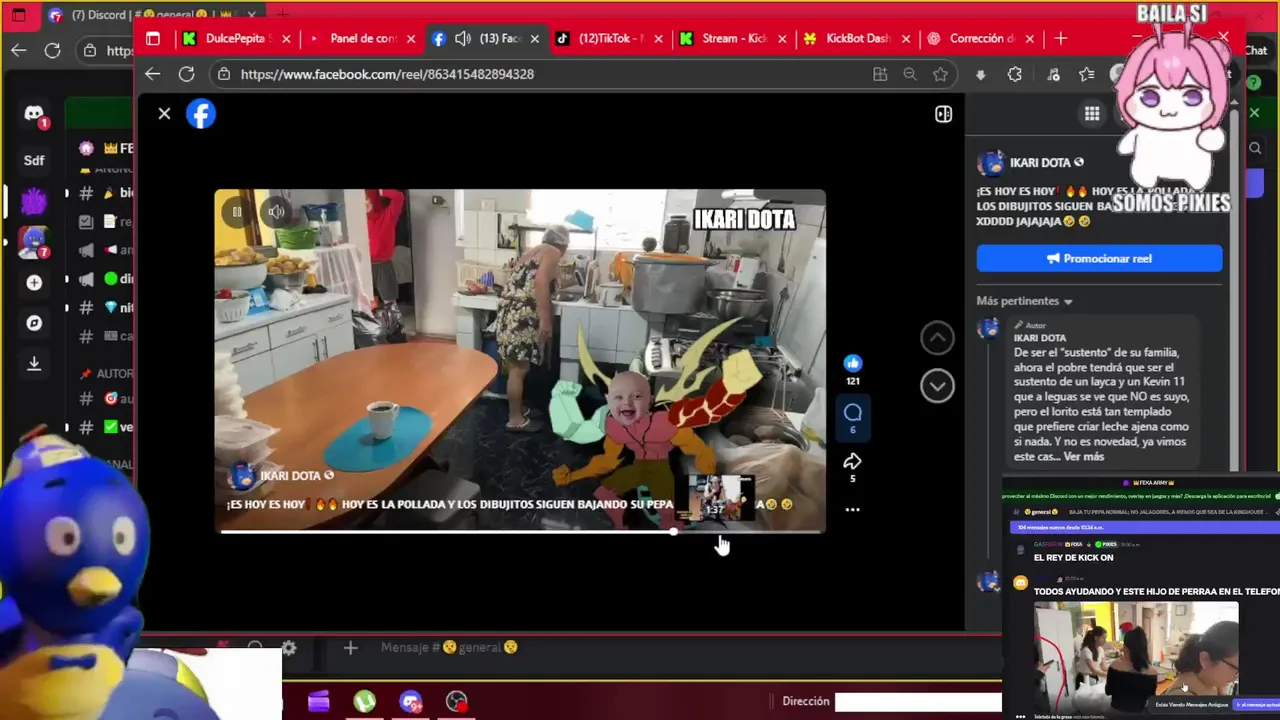
Task: View site information lock icon in address bar
Action: click(224, 74)
